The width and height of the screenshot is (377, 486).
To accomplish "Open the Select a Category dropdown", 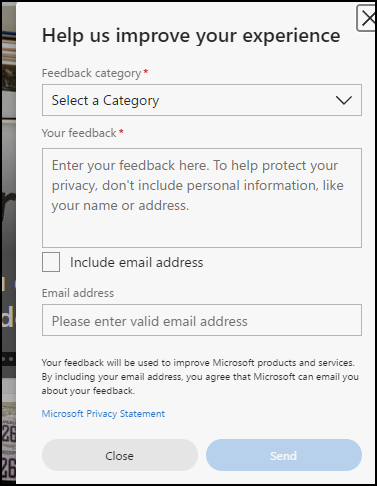I will (x=202, y=100).
